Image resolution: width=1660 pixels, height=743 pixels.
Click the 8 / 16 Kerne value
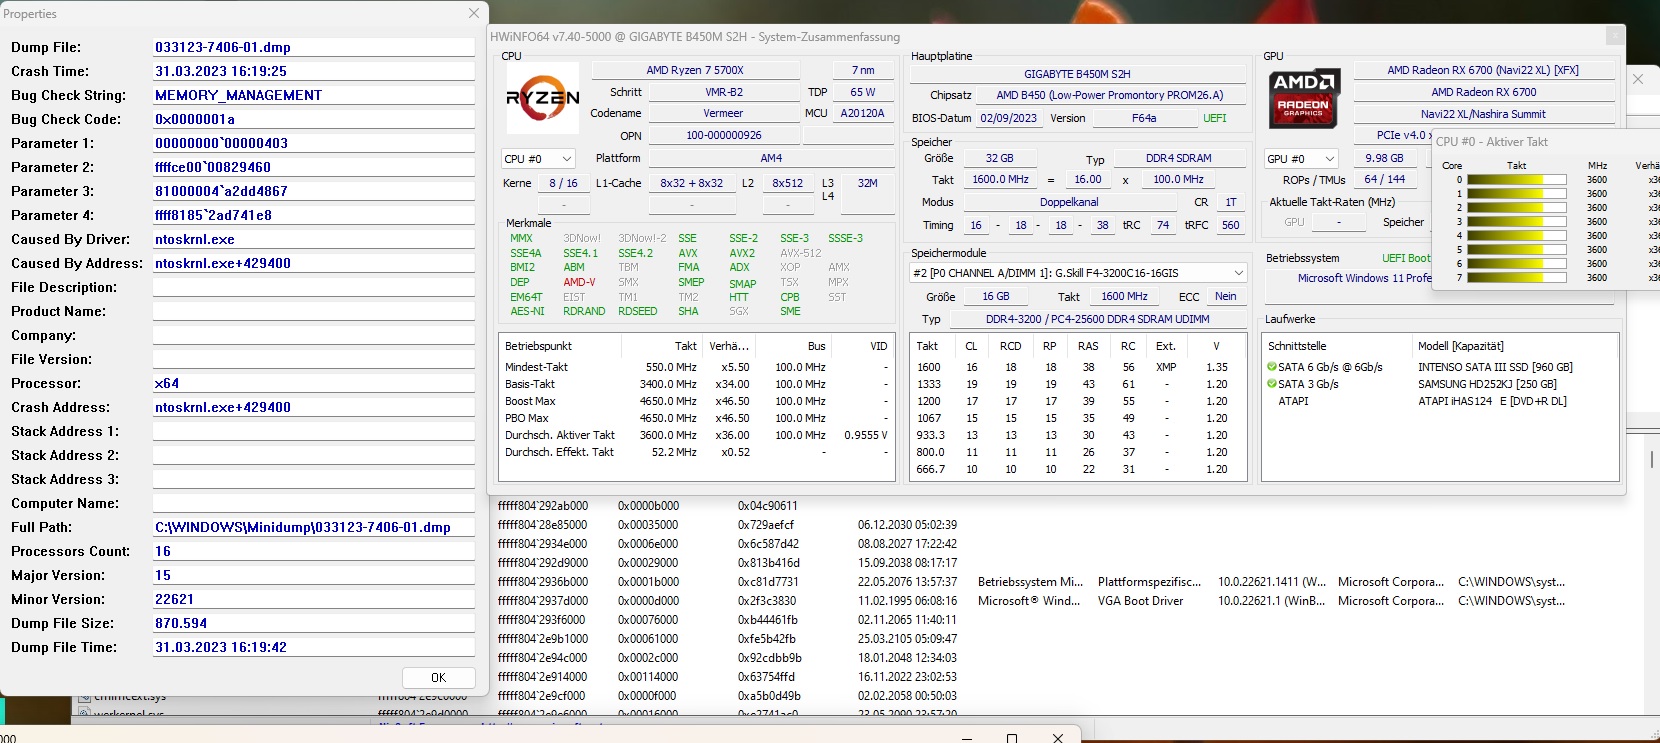click(x=563, y=183)
